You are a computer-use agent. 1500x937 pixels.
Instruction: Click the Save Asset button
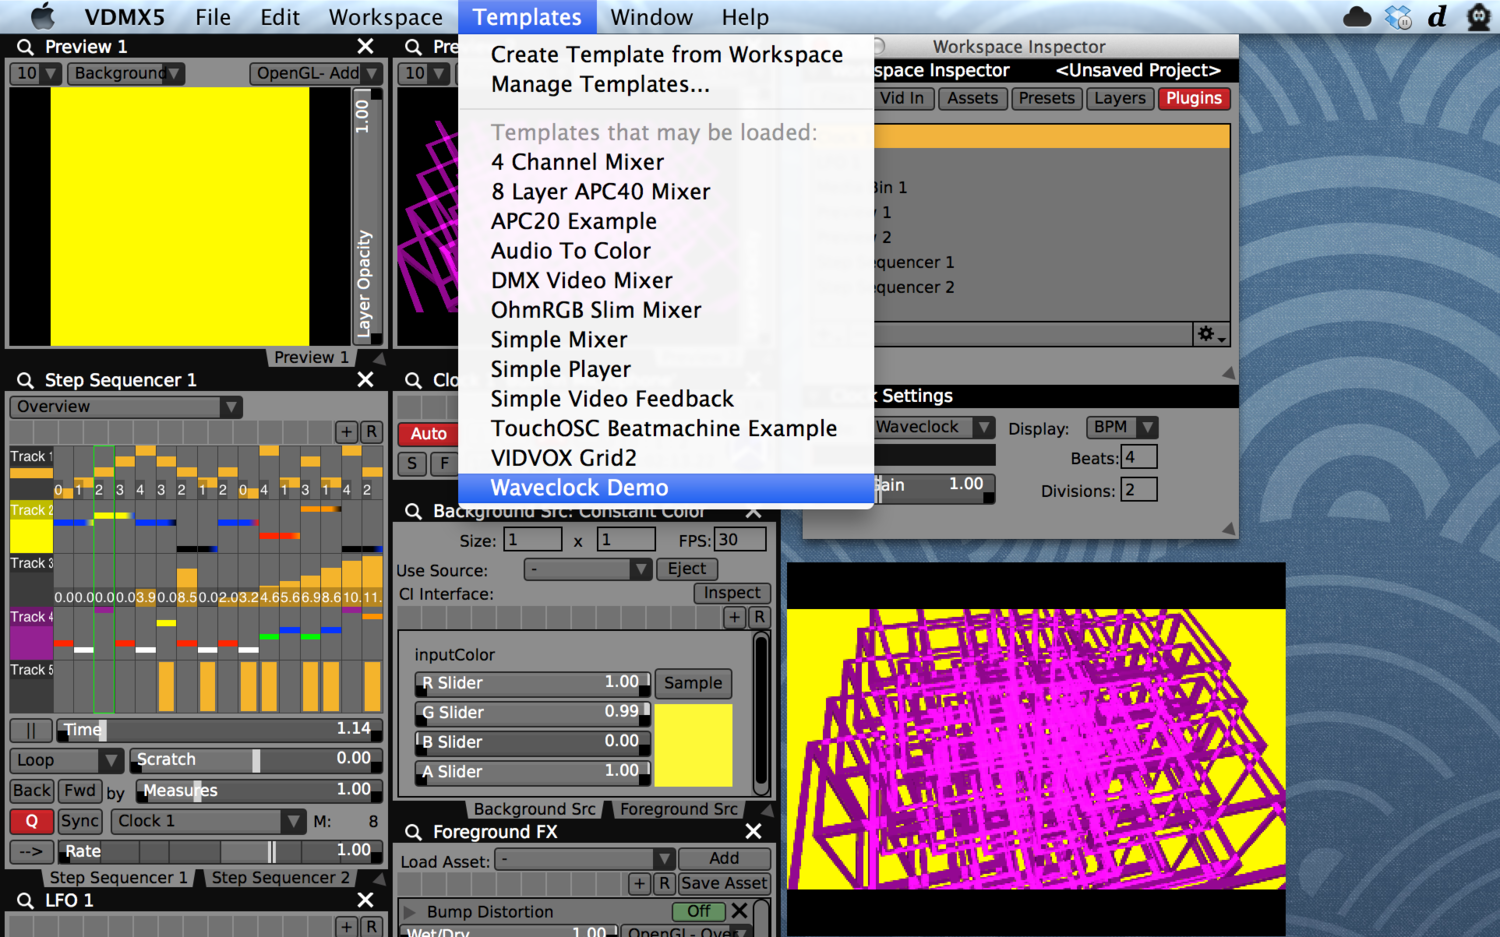pyautogui.click(x=724, y=883)
